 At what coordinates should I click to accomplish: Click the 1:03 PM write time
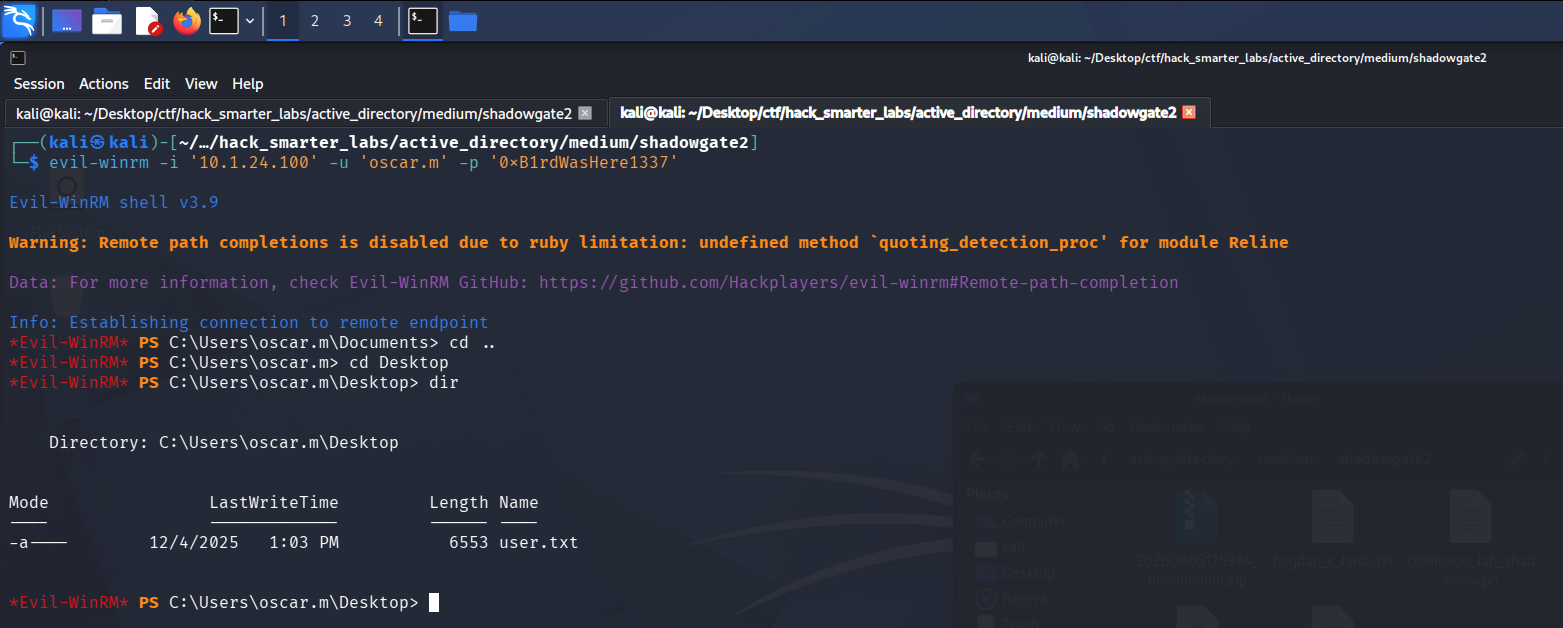point(304,543)
